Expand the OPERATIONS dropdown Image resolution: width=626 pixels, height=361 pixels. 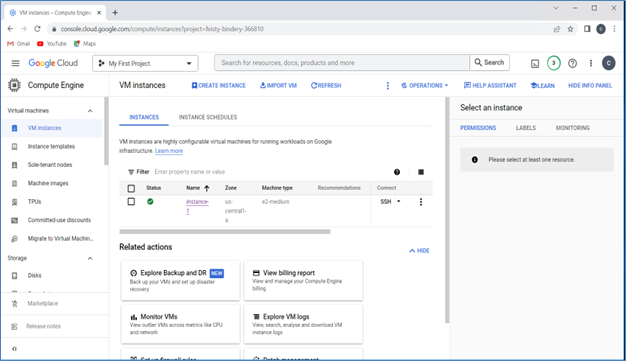[x=424, y=85]
